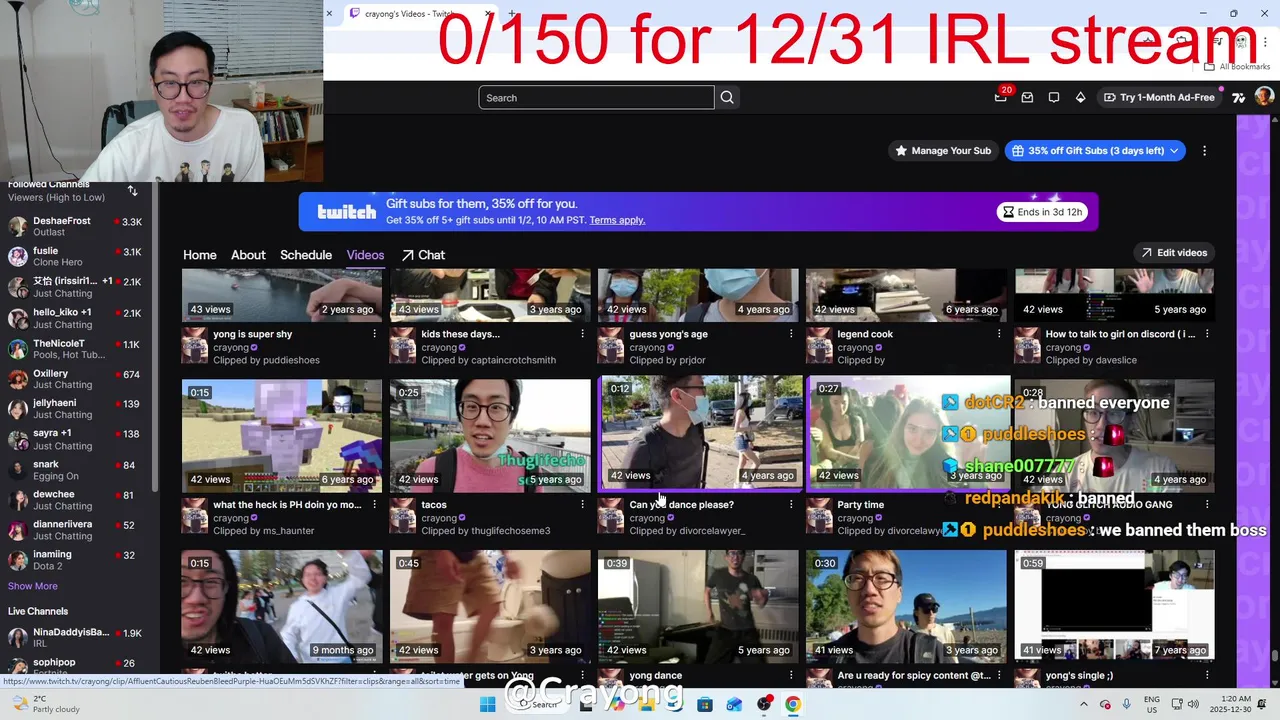Open the Twitch drops inventory mailbox icon
Viewport: 1280px width, 720px height.
tap(1027, 97)
